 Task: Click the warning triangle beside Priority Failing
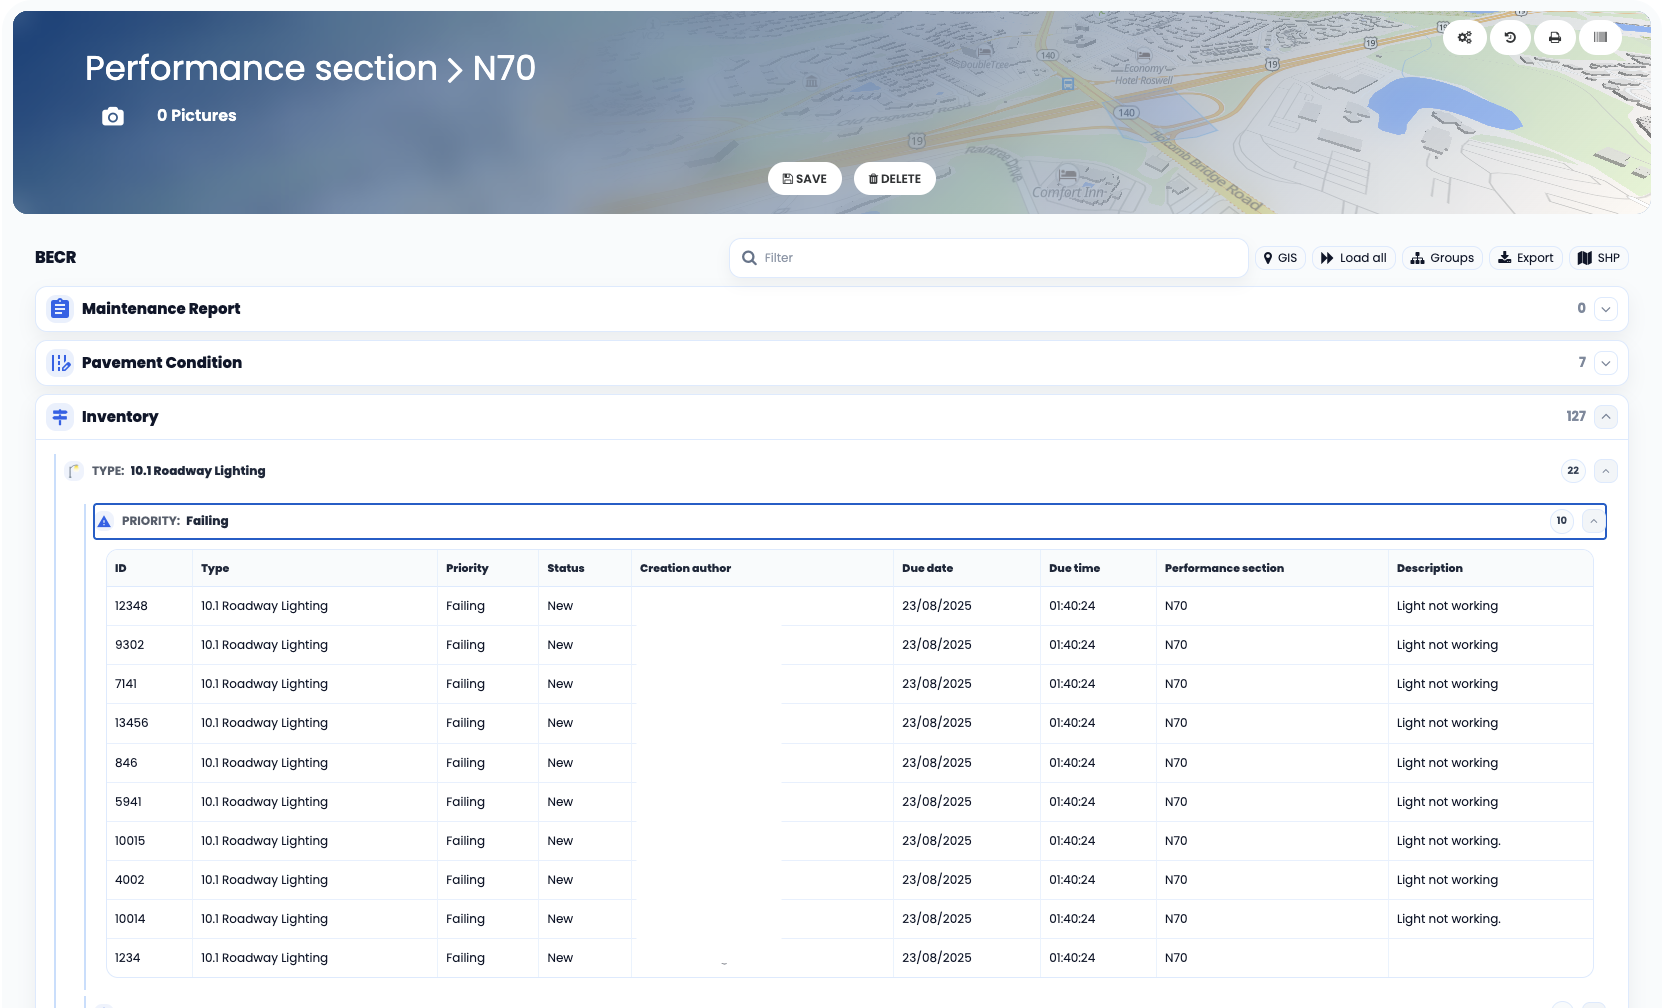(104, 520)
